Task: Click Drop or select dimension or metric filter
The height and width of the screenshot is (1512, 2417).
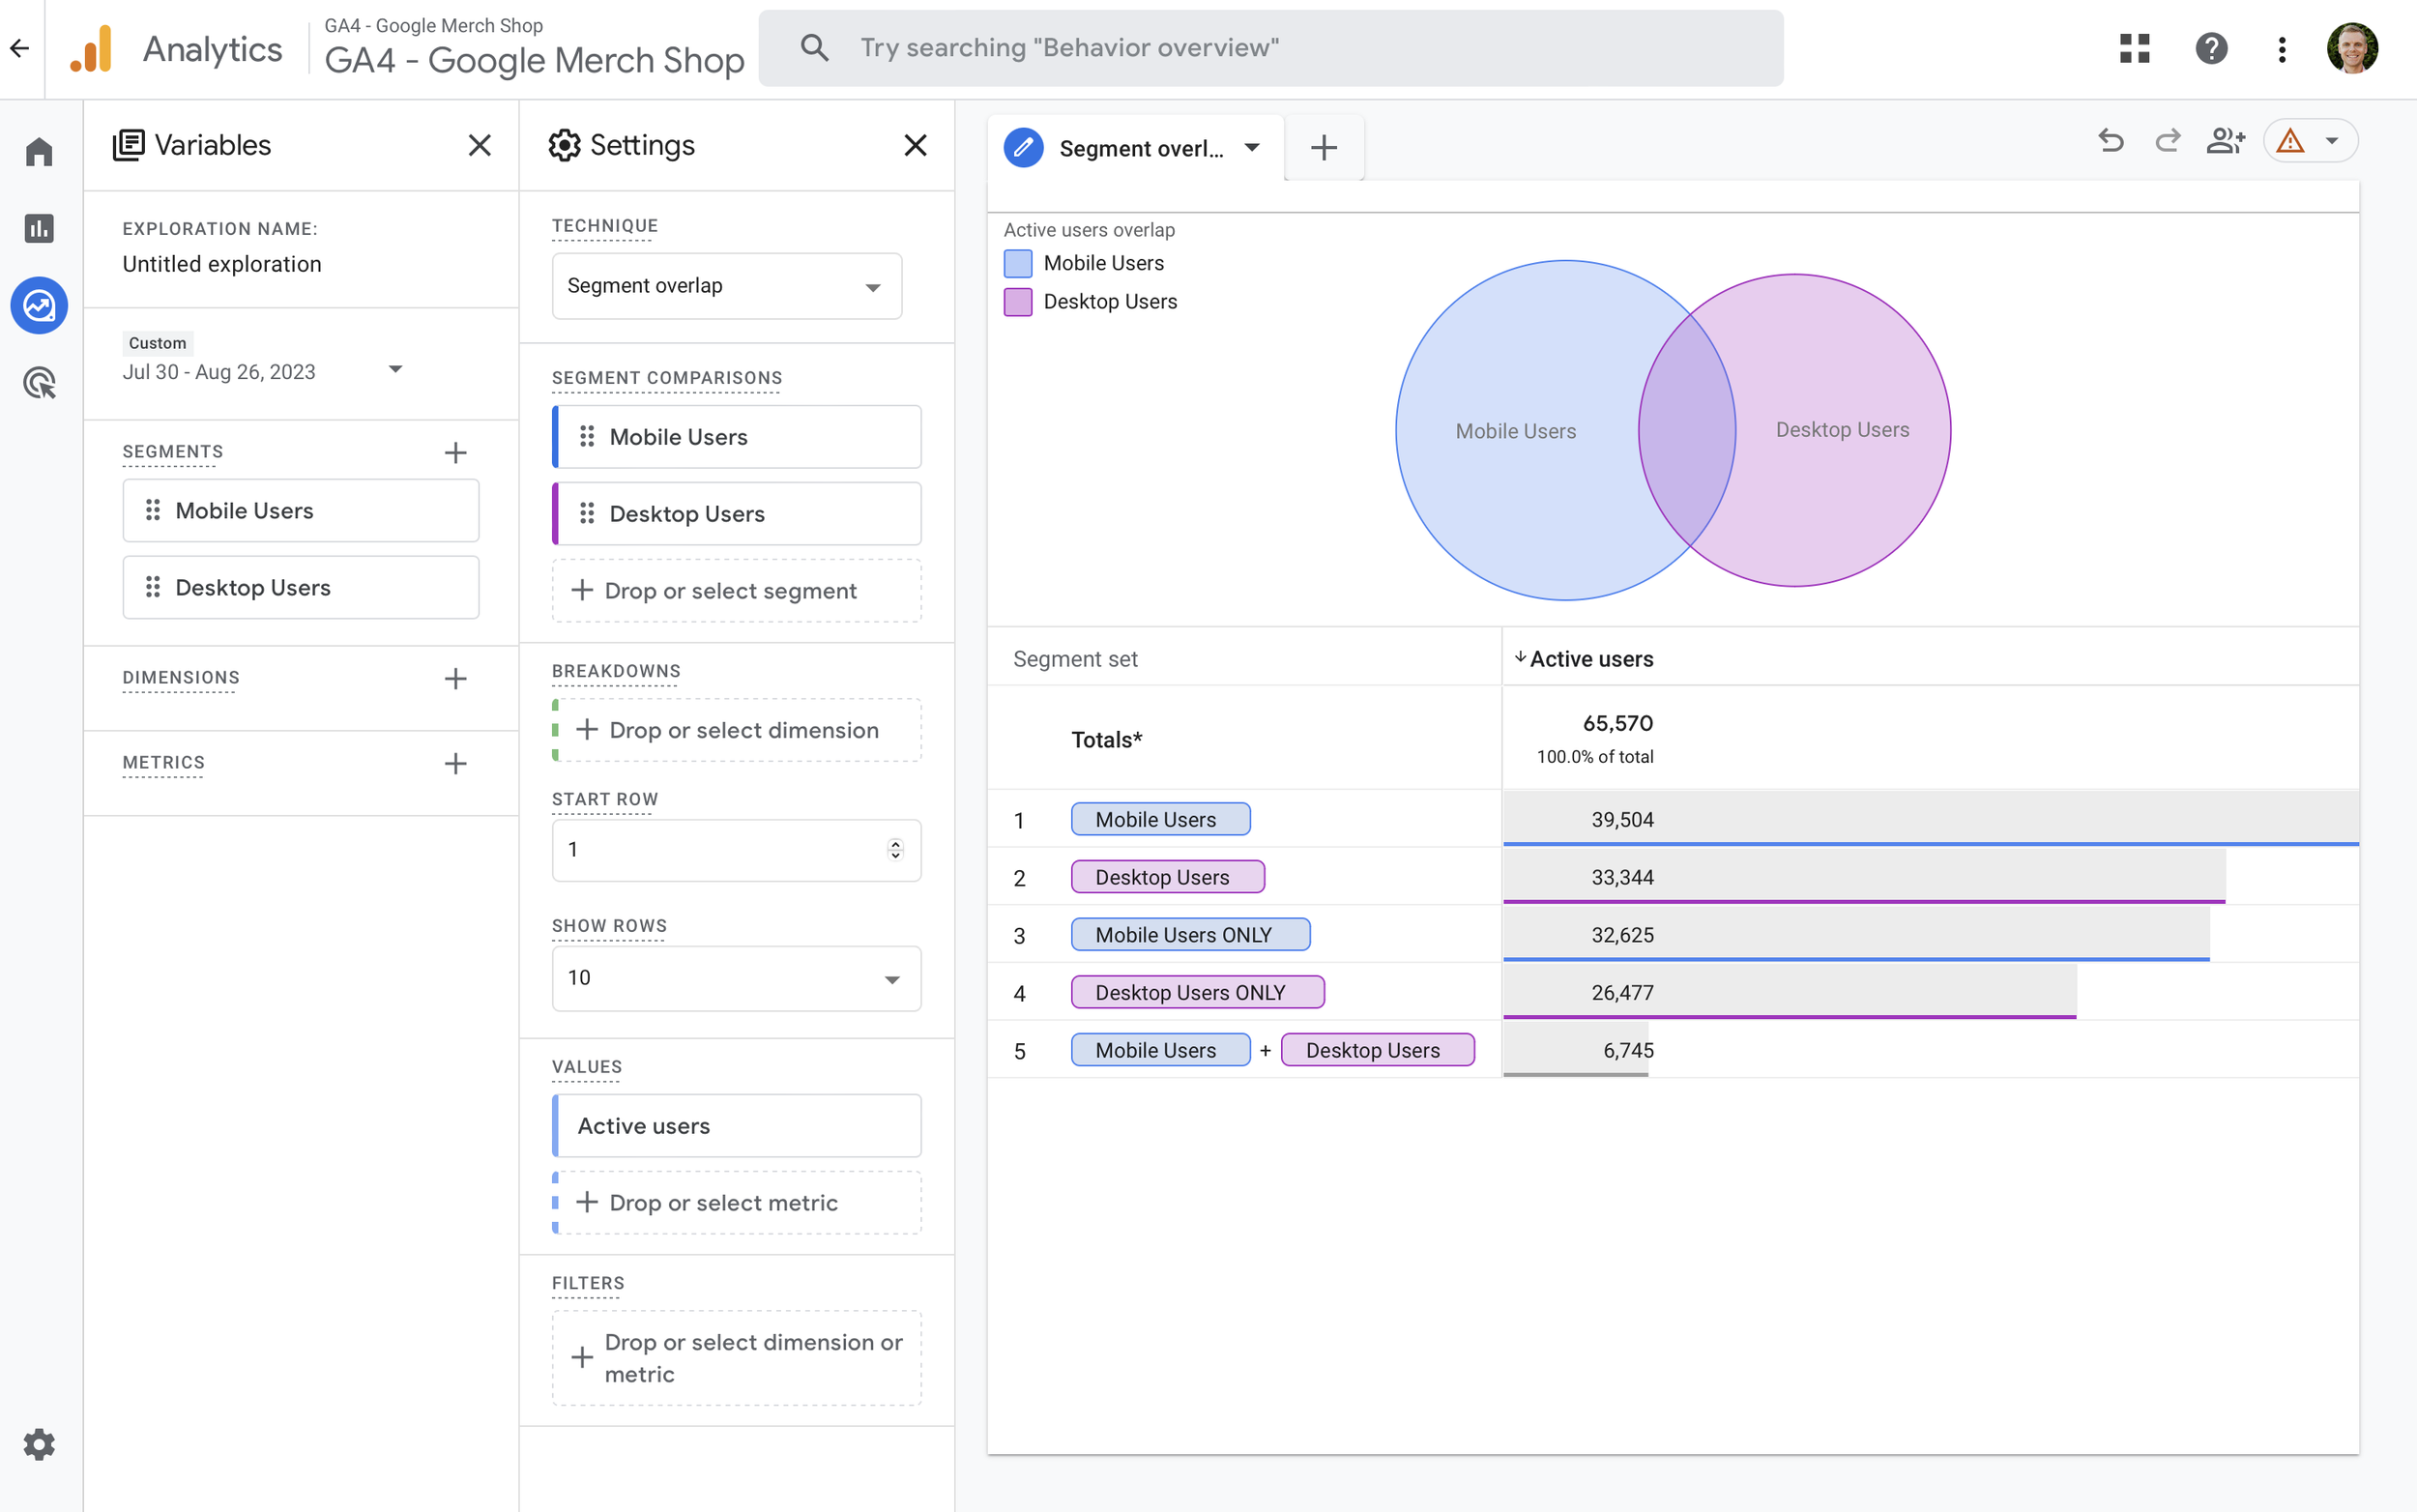Action: pos(736,1358)
